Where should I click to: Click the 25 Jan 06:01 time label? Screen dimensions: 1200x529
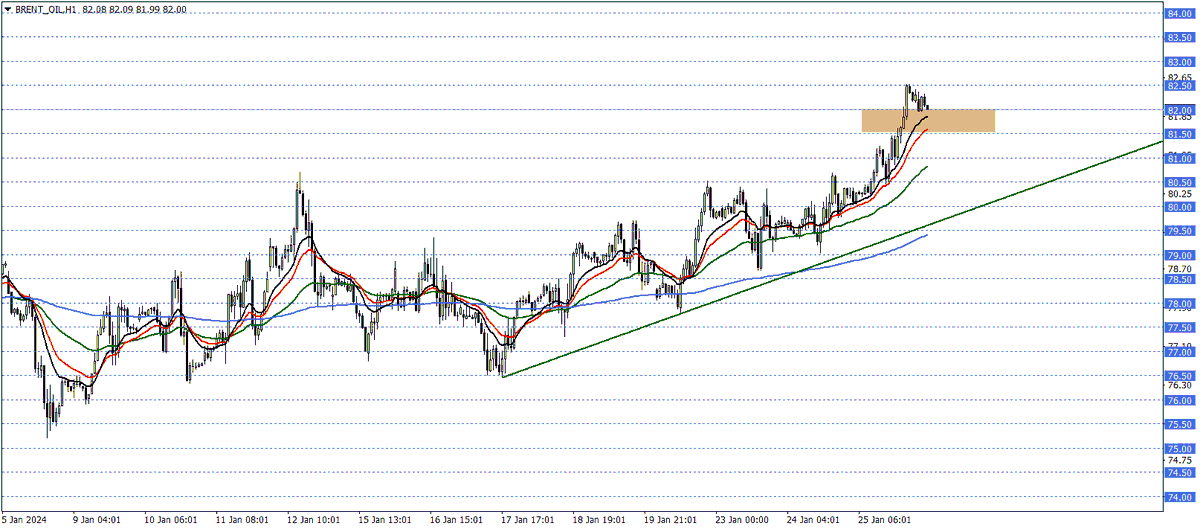click(884, 520)
